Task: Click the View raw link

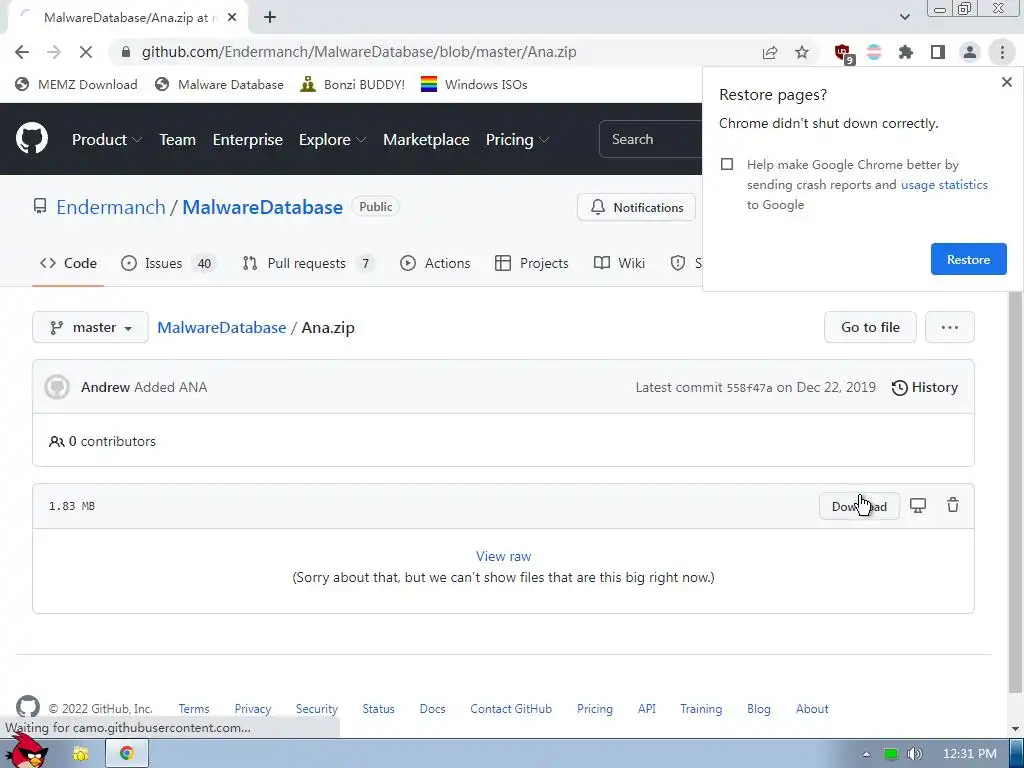Action: (503, 556)
